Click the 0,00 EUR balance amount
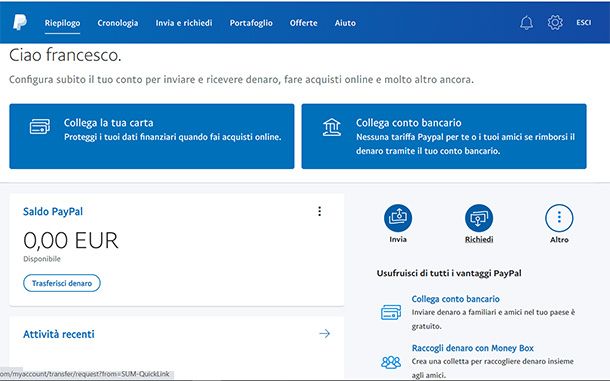This screenshot has width=610, height=381. (x=71, y=240)
